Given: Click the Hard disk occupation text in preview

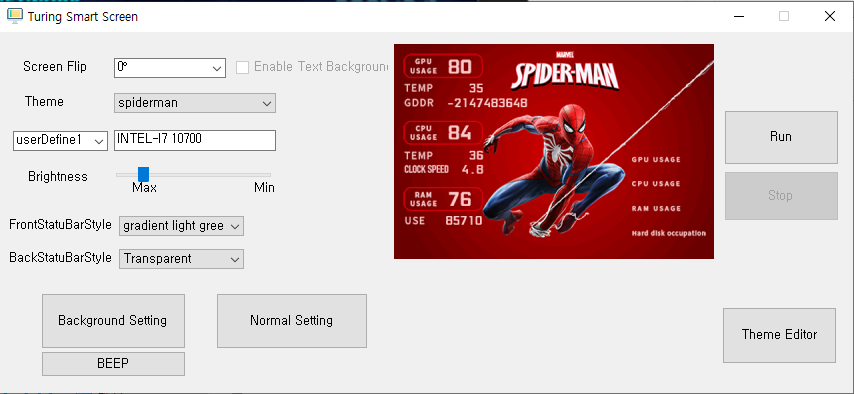Looking at the screenshot, I should point(668,233).
